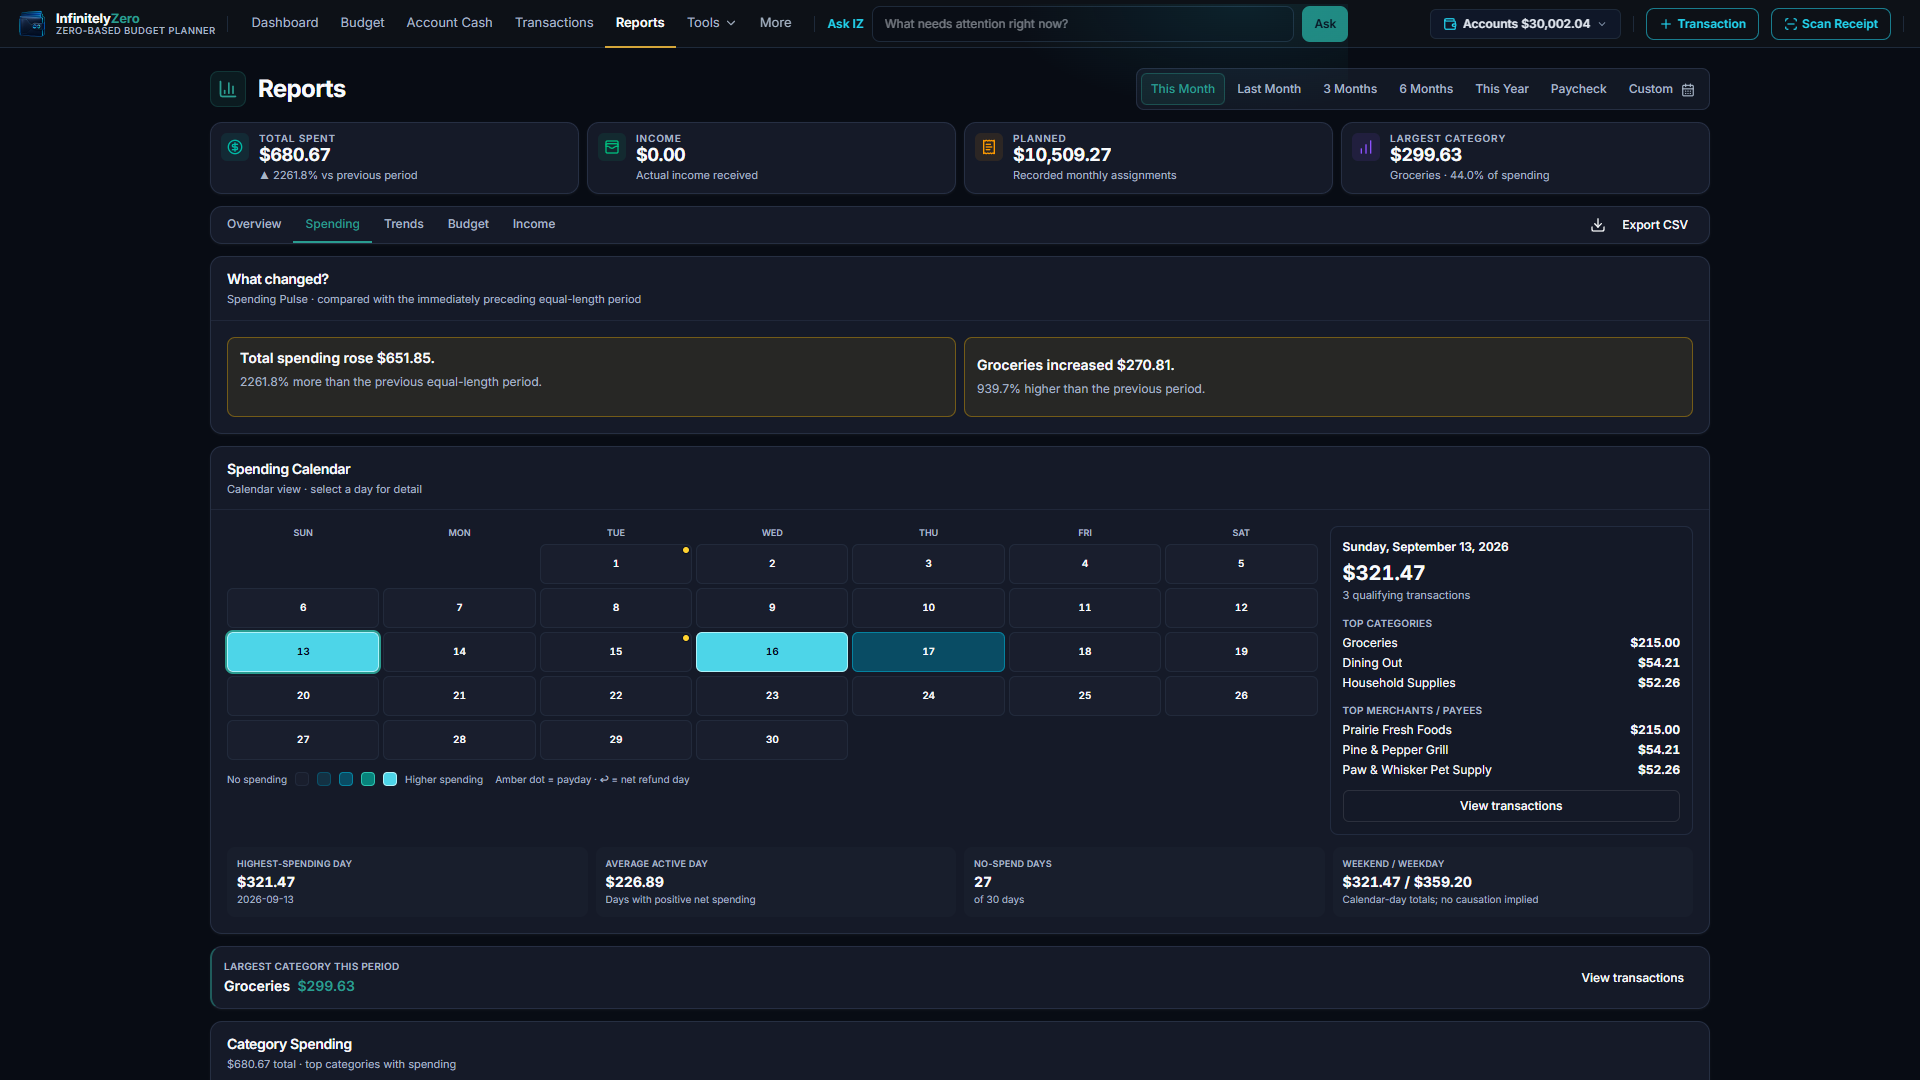The image size is (1920, 1080).
Task: Click the Planned assignments icon
Action: coord(989,147)
